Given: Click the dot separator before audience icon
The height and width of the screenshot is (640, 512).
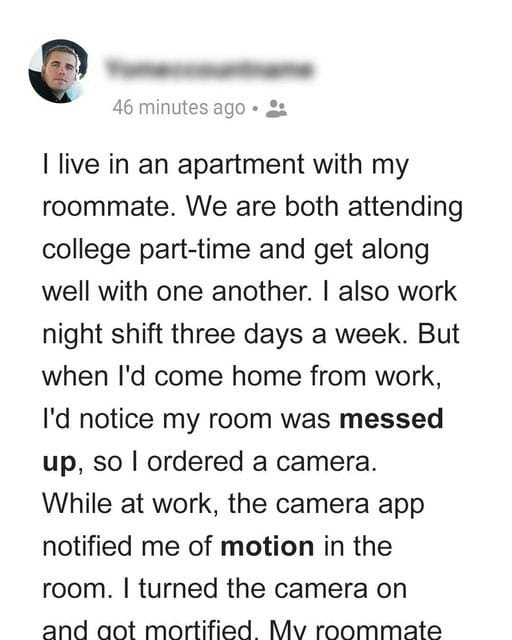Looking at the screenshot, I should (255, 109).
